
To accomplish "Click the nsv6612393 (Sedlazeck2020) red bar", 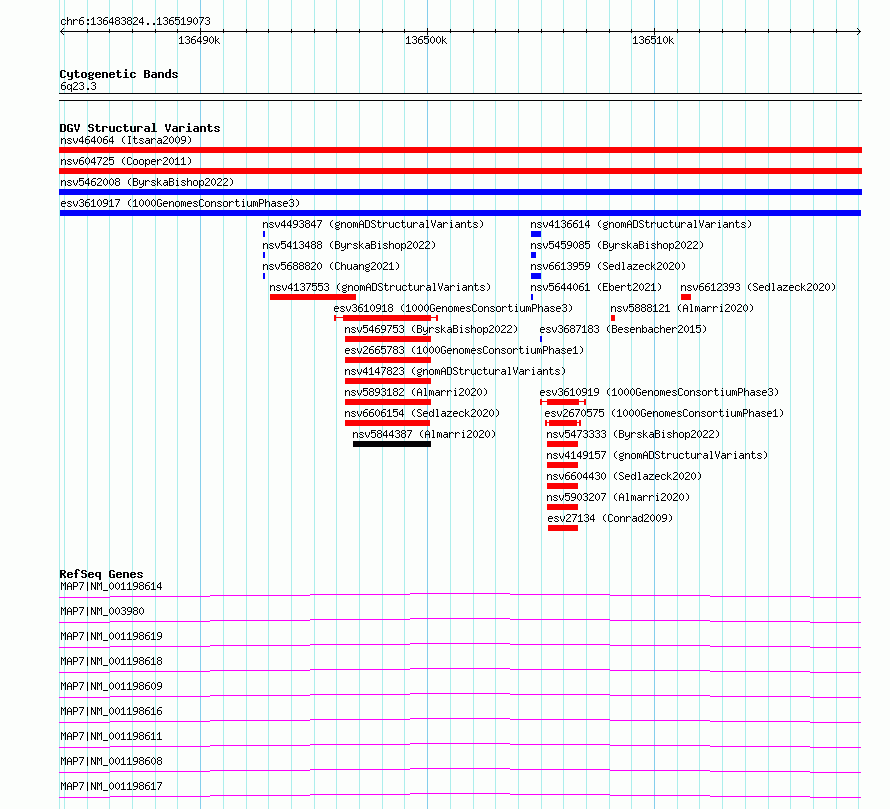I will [x=686, y=297].
